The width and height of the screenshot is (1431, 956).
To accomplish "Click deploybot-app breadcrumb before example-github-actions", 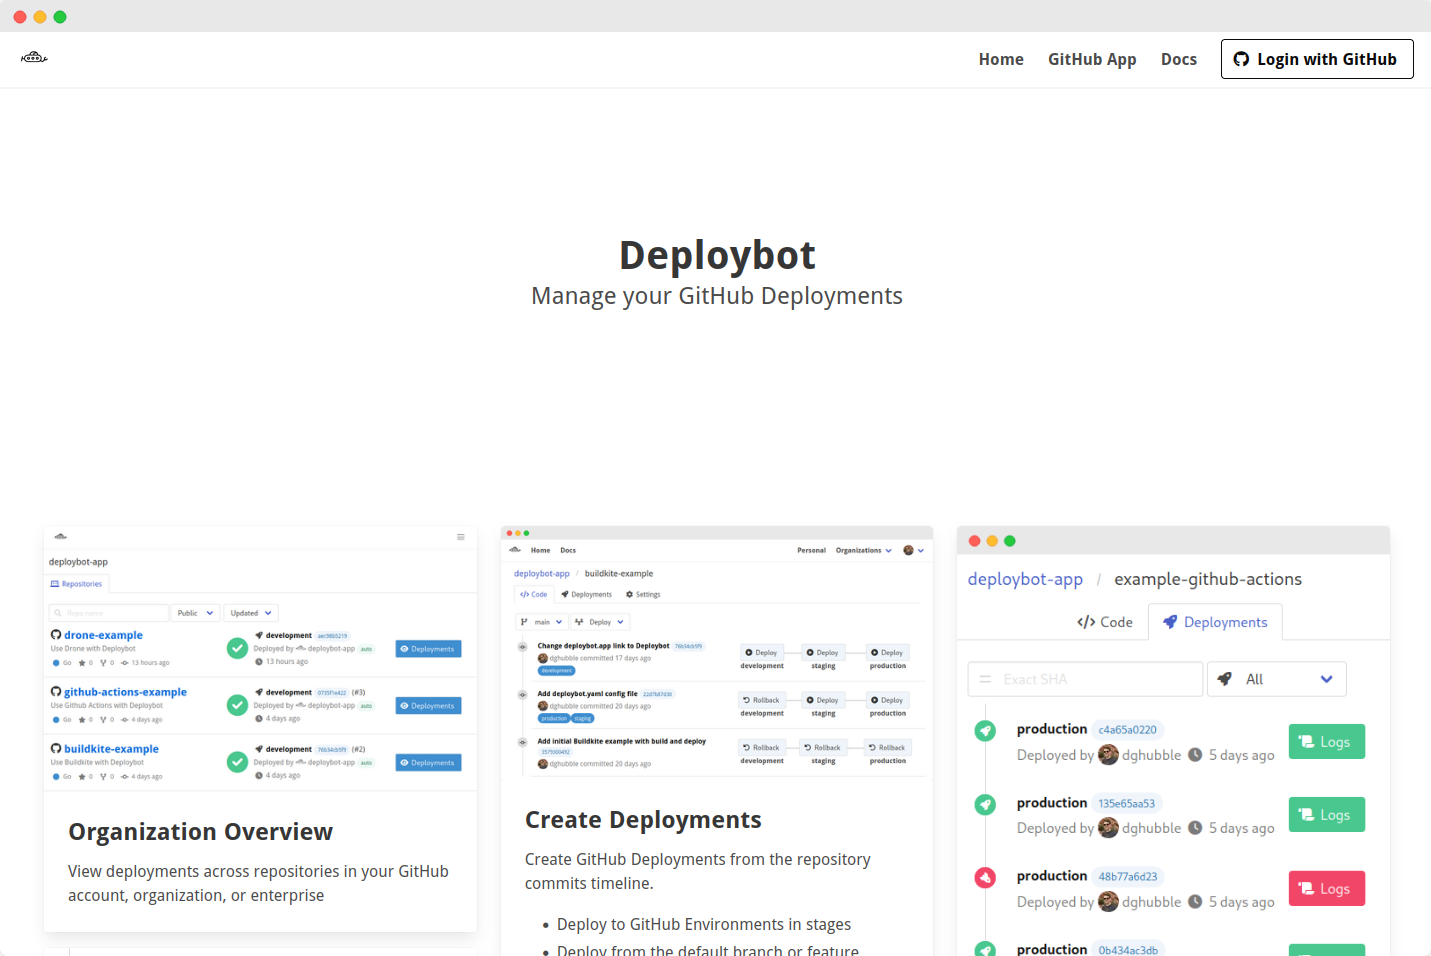I will (1025, 579).
